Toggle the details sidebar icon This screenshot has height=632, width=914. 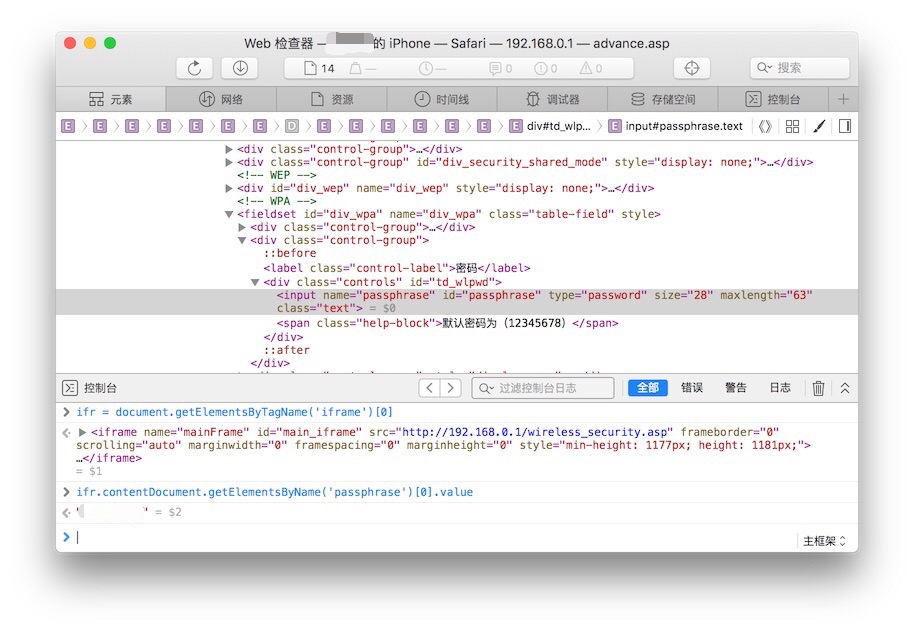(846, 125)
